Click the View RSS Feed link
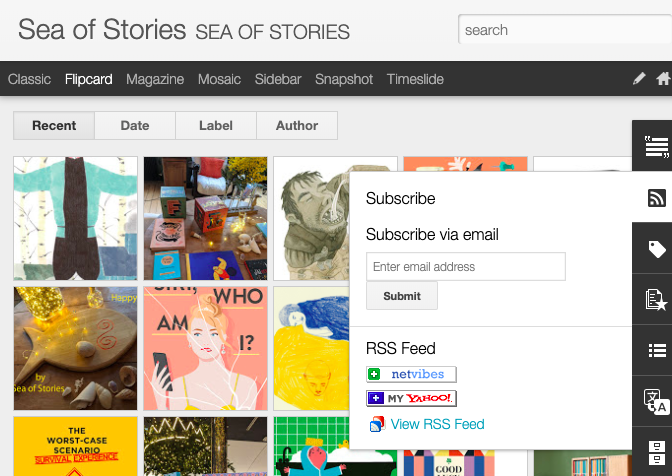Screen dimensions: 672x476 437,424
